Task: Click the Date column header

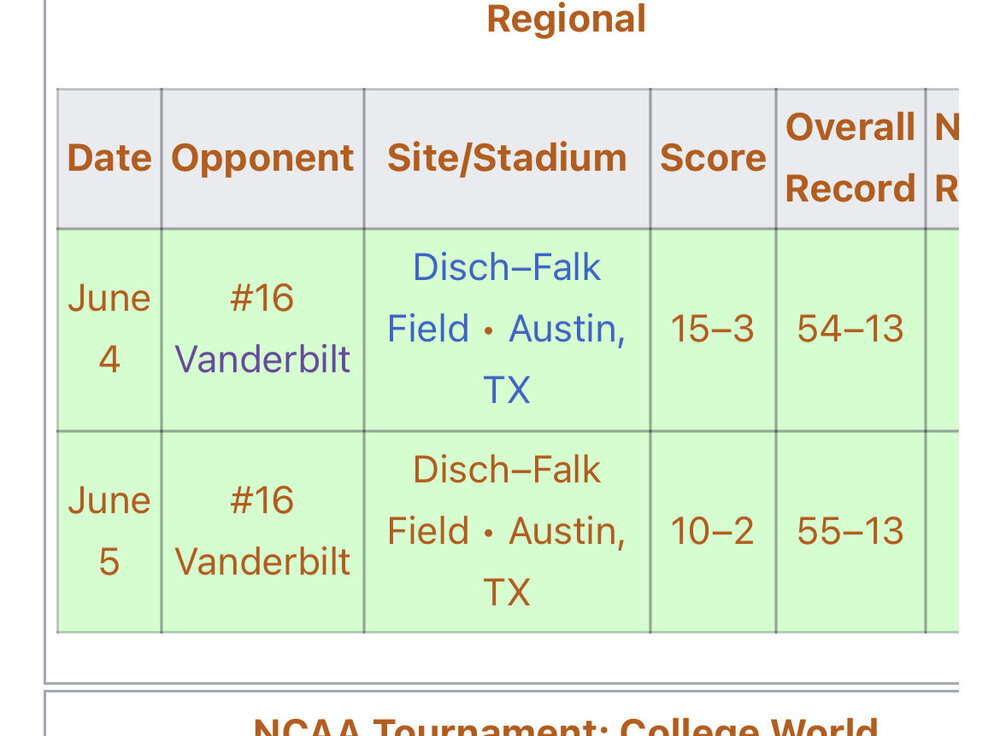Action: (109, 158)
